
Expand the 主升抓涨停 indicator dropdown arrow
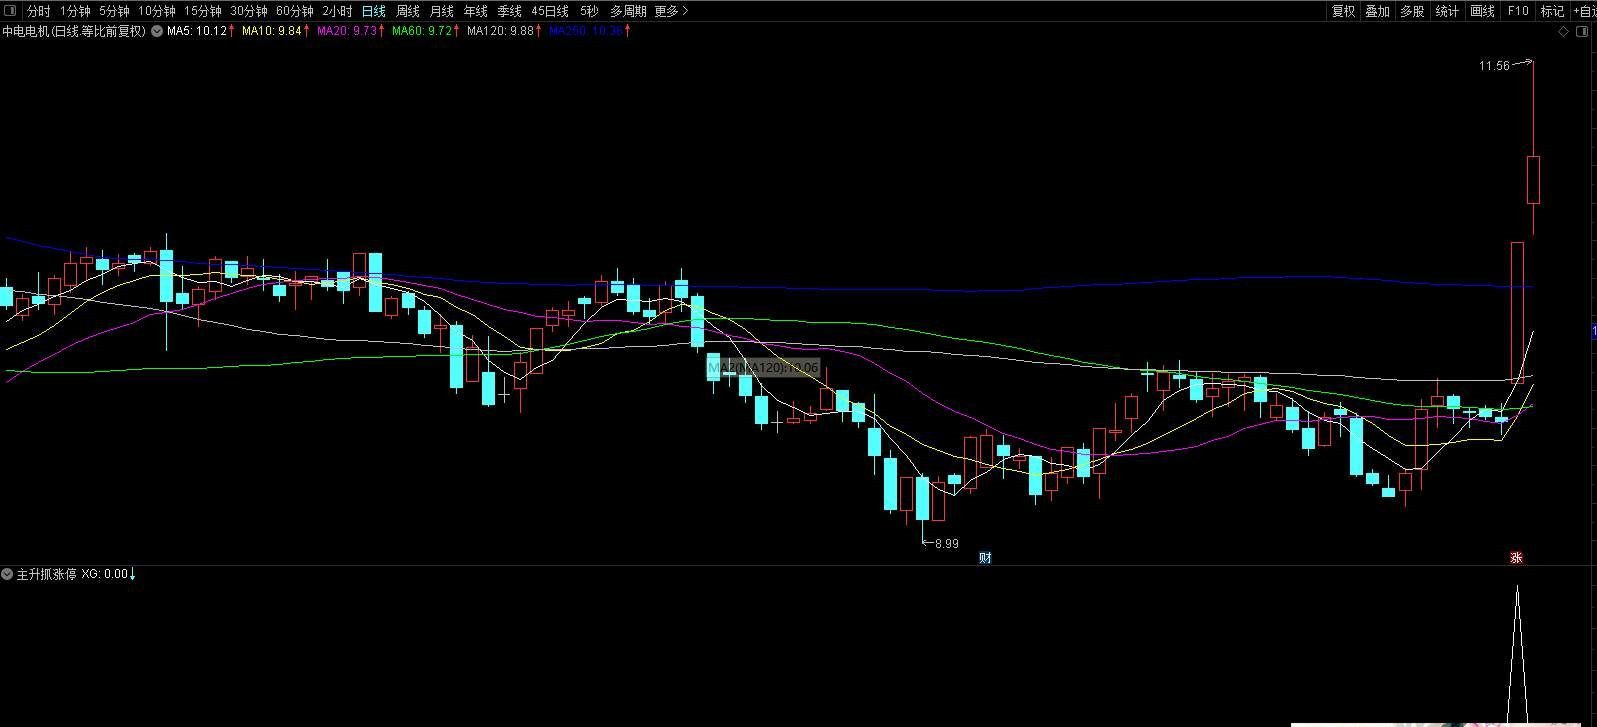click(x=8, y=574)
